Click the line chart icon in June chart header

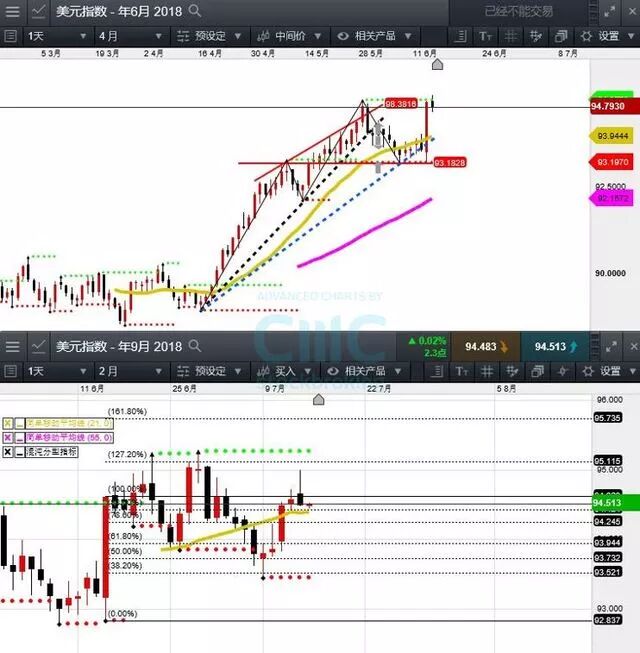[x=39, y=11]
